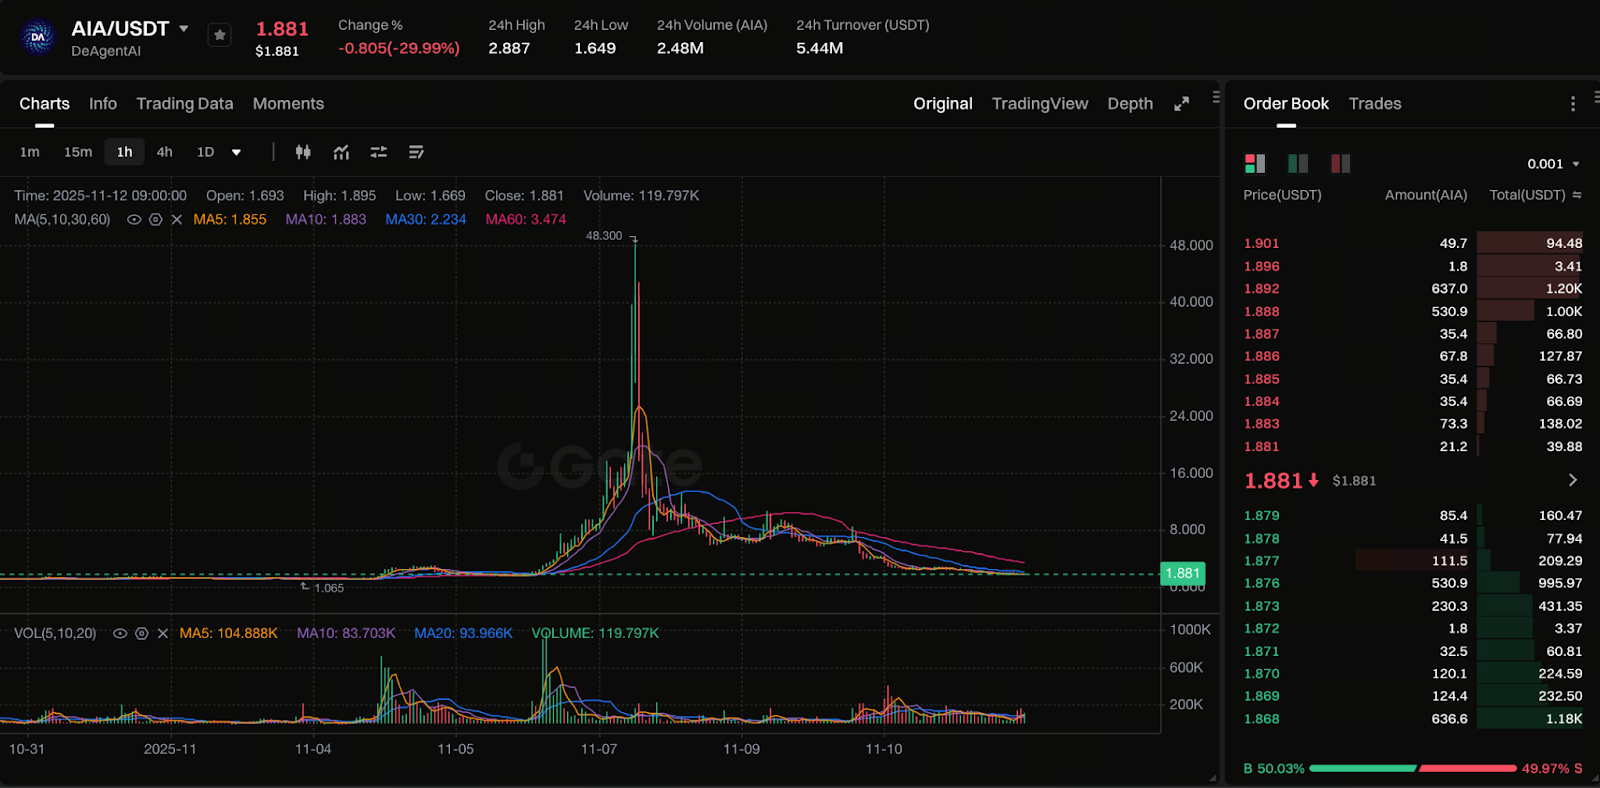Open Order Book three-dot options menu
Screen dimensions: 1600x788
point(1572,104)
